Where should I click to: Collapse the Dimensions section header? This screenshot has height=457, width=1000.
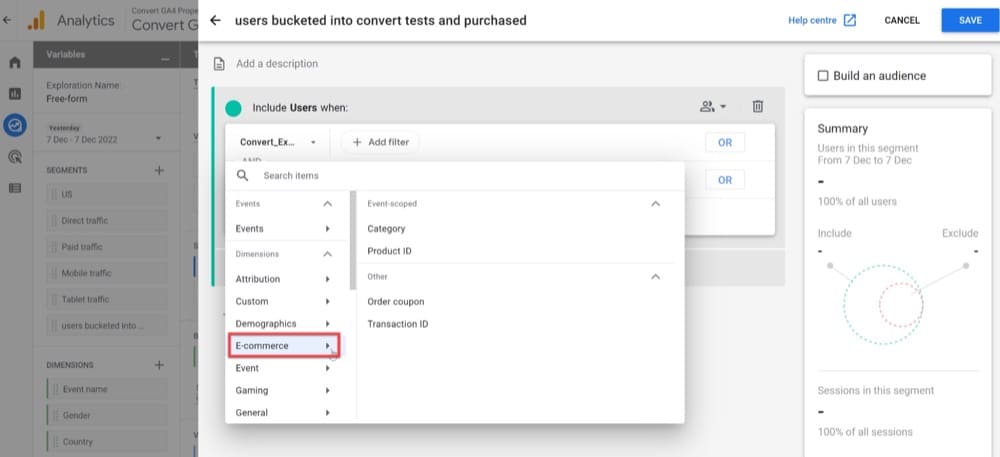327,254
